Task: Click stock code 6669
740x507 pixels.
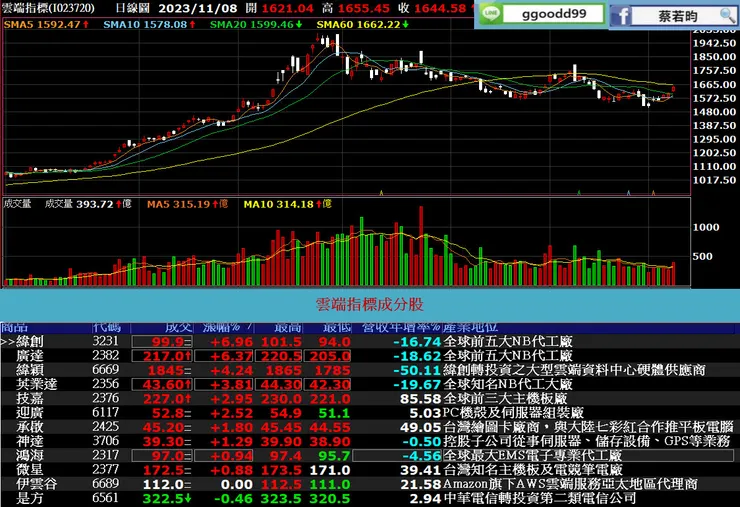Action: (106, 370)
